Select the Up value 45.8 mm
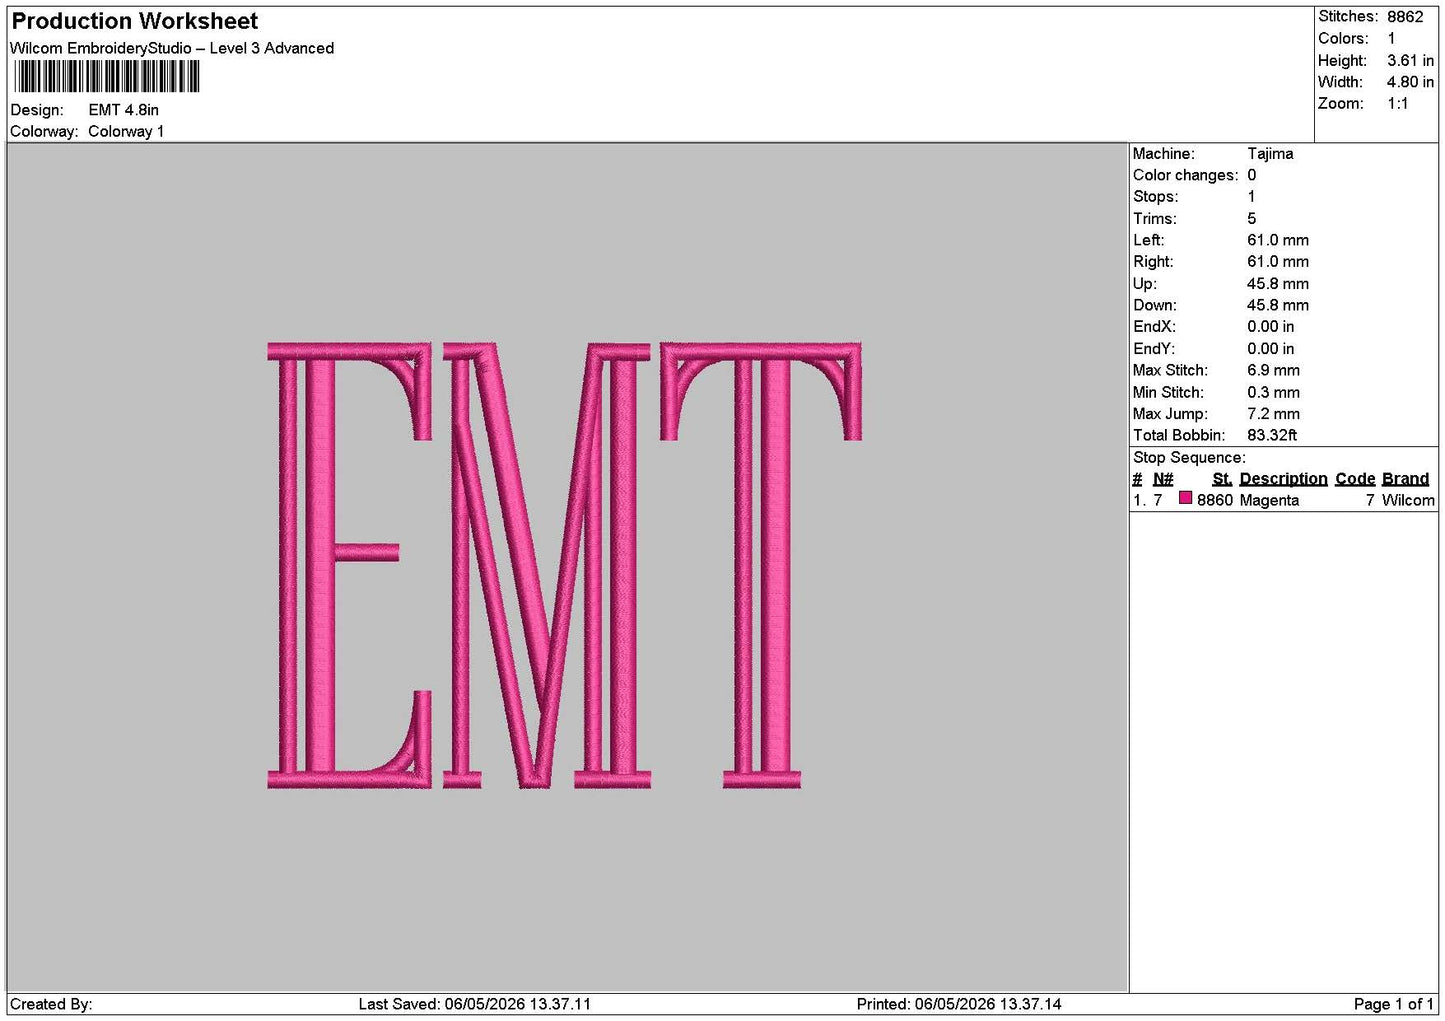 (1277, 284)
